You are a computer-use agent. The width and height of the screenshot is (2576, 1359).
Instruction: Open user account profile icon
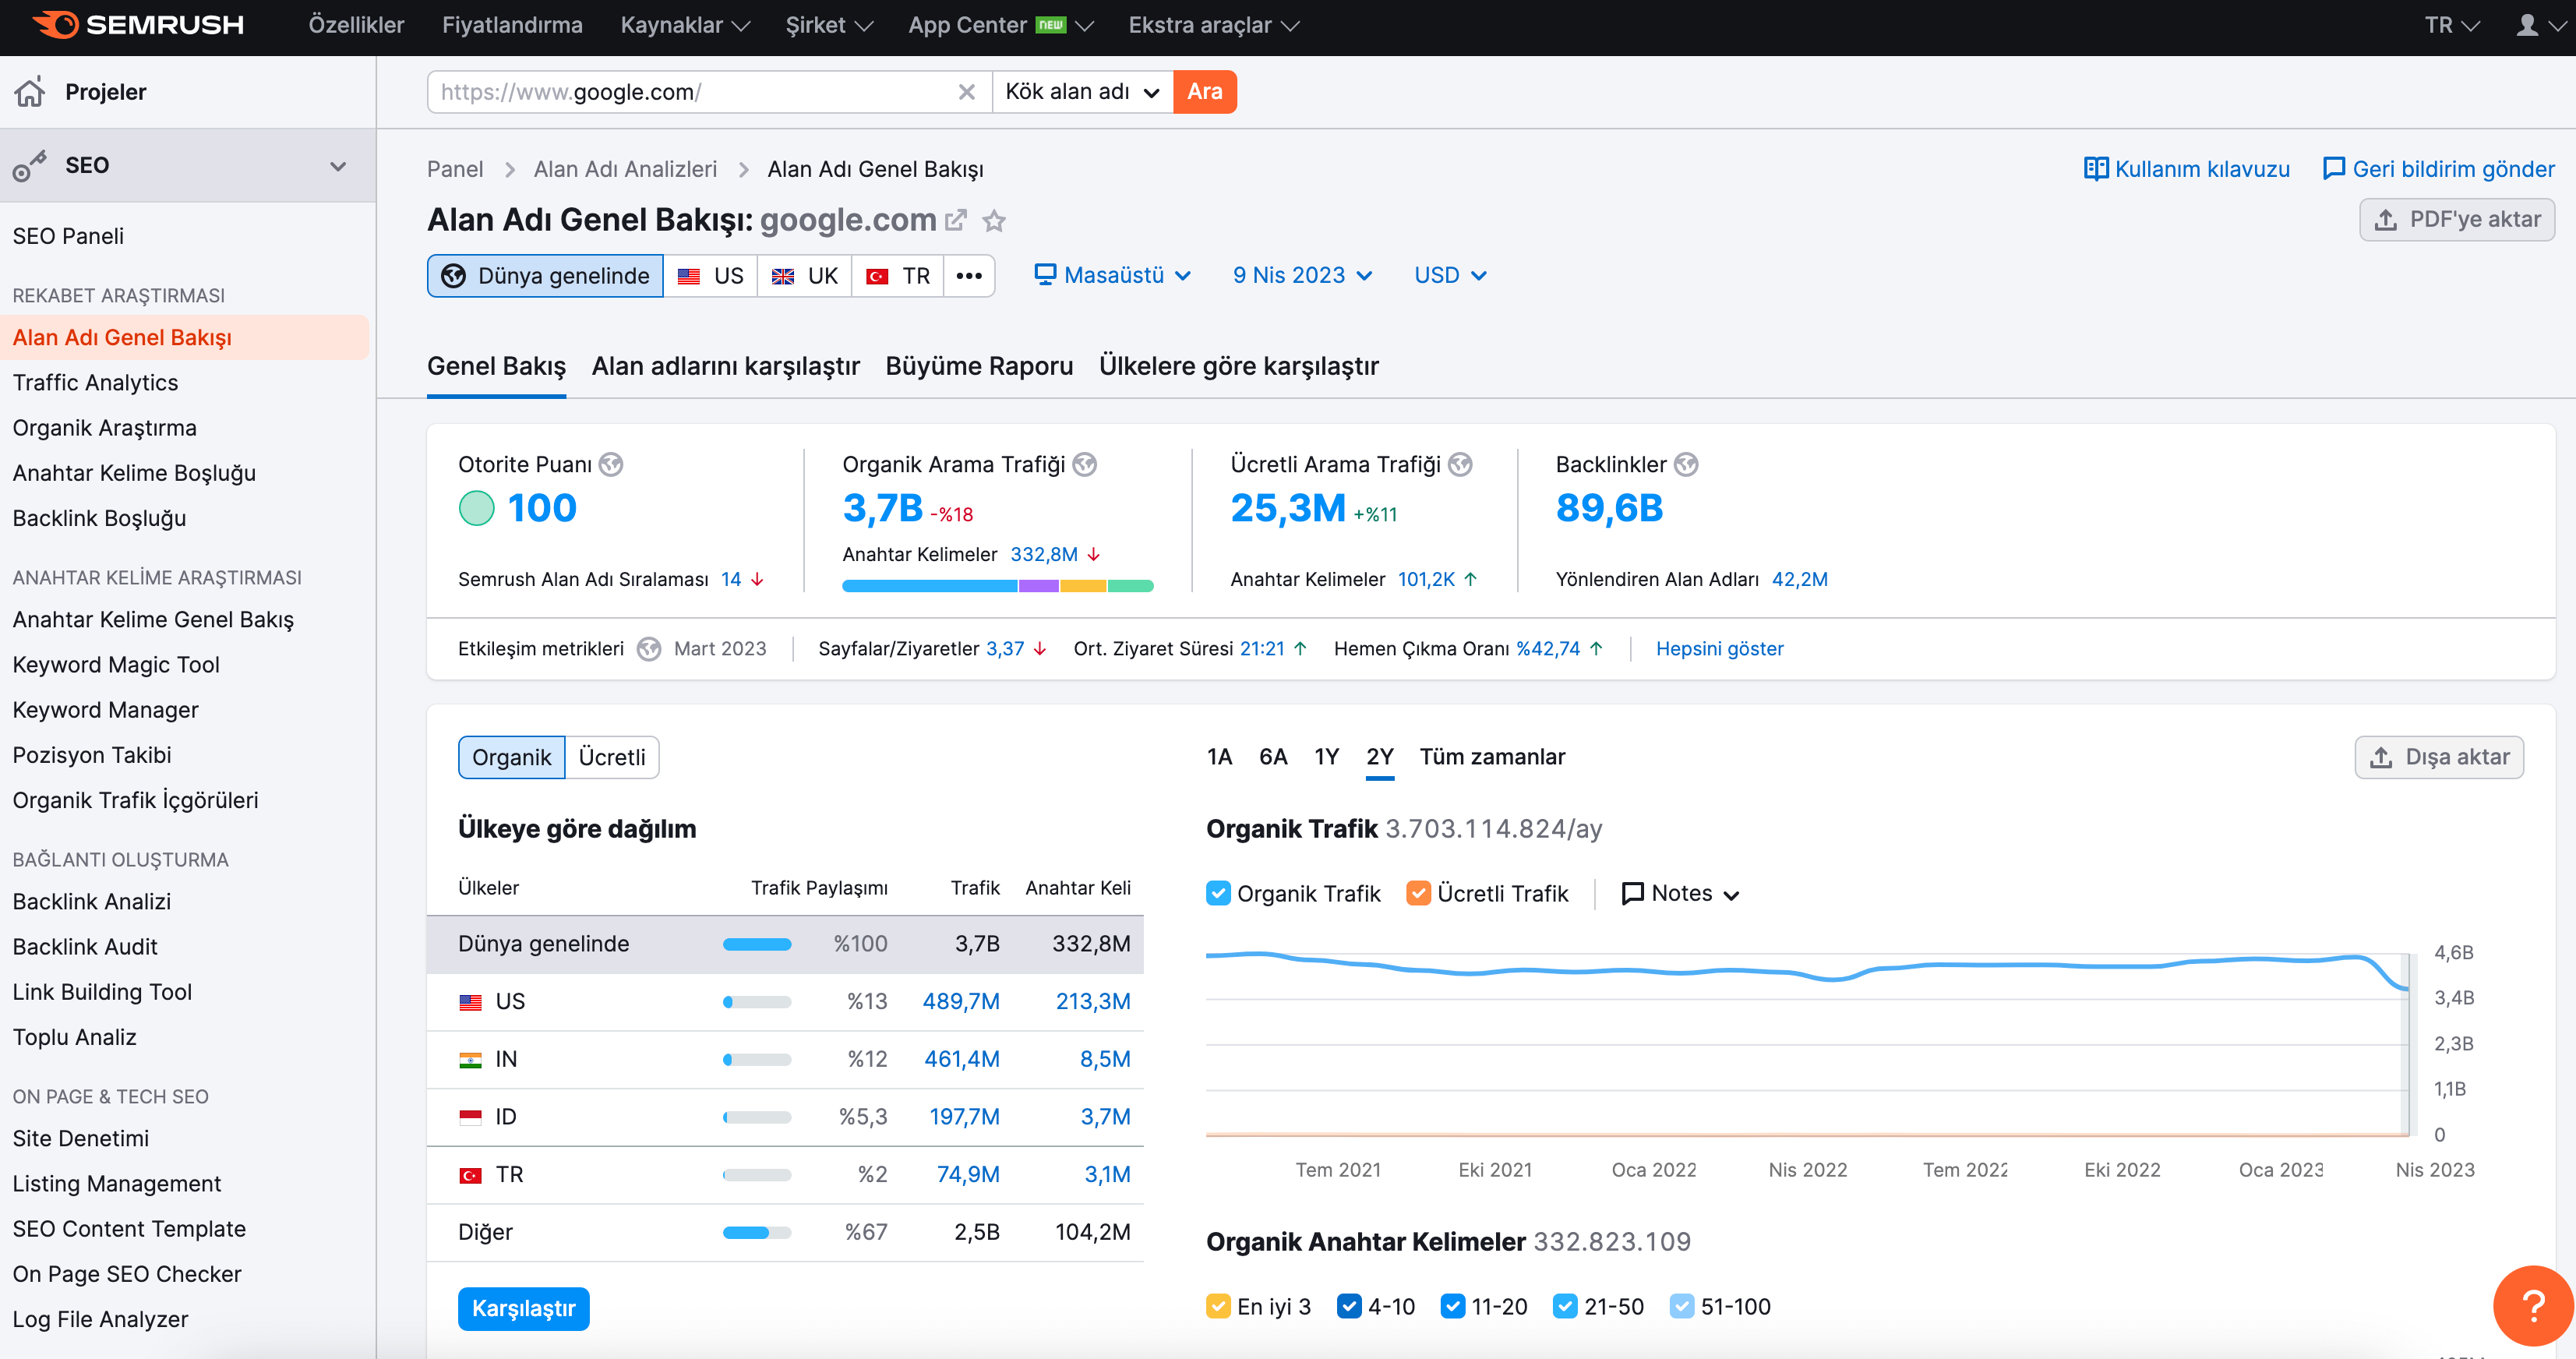click(x=2527, y=25)
